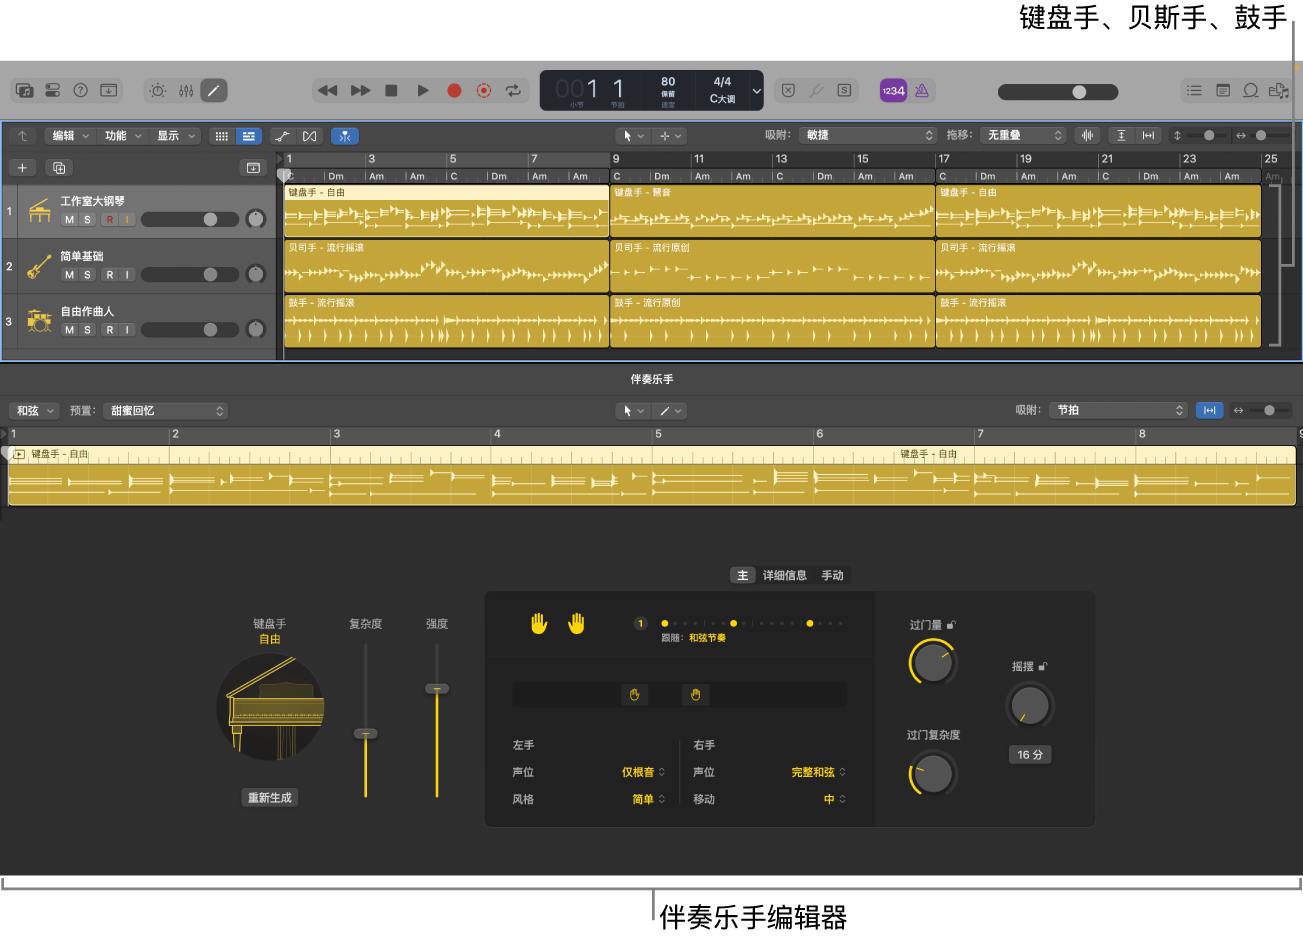The image size is (1303, 939).
Task: Open the Inspector panel icon
Action: coord(53,90)
